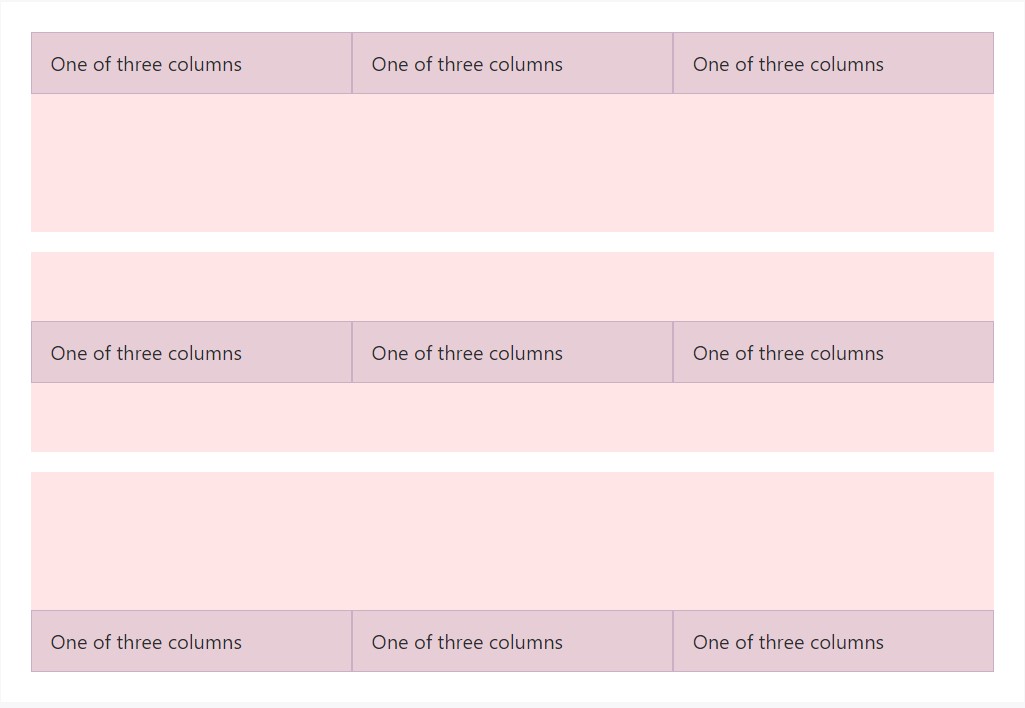
Task: Click white gap between second and third rows
Action: pyautogui.click(x=512, y=462)
